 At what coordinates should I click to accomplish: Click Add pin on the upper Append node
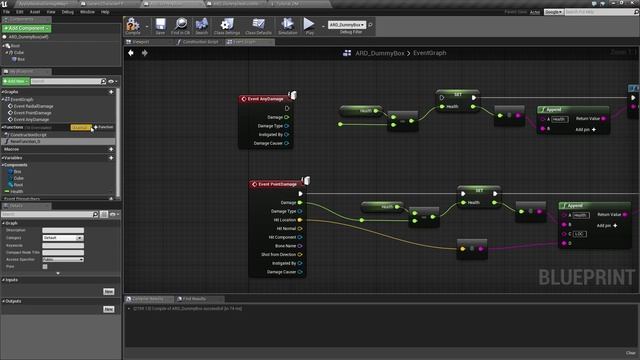click(x=586, y=129)
